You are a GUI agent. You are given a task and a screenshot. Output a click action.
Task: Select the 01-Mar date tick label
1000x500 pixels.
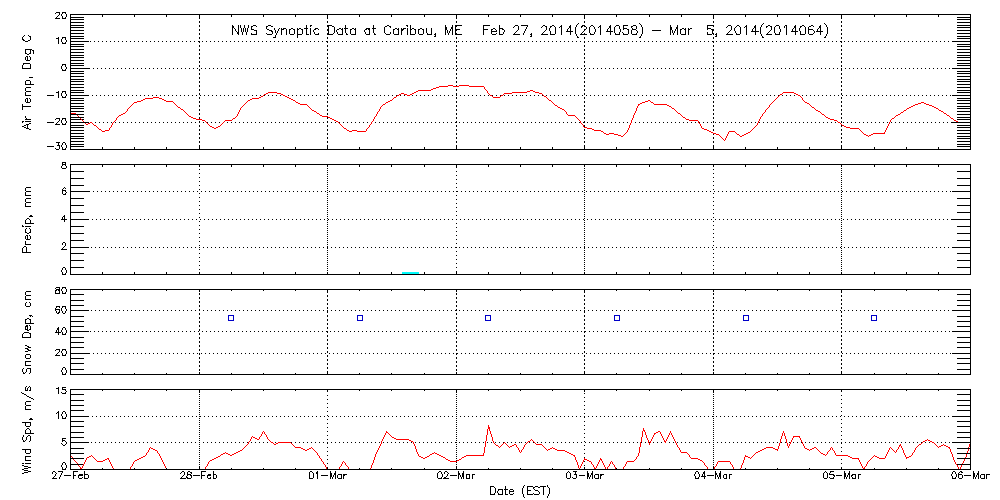[328, 478]
